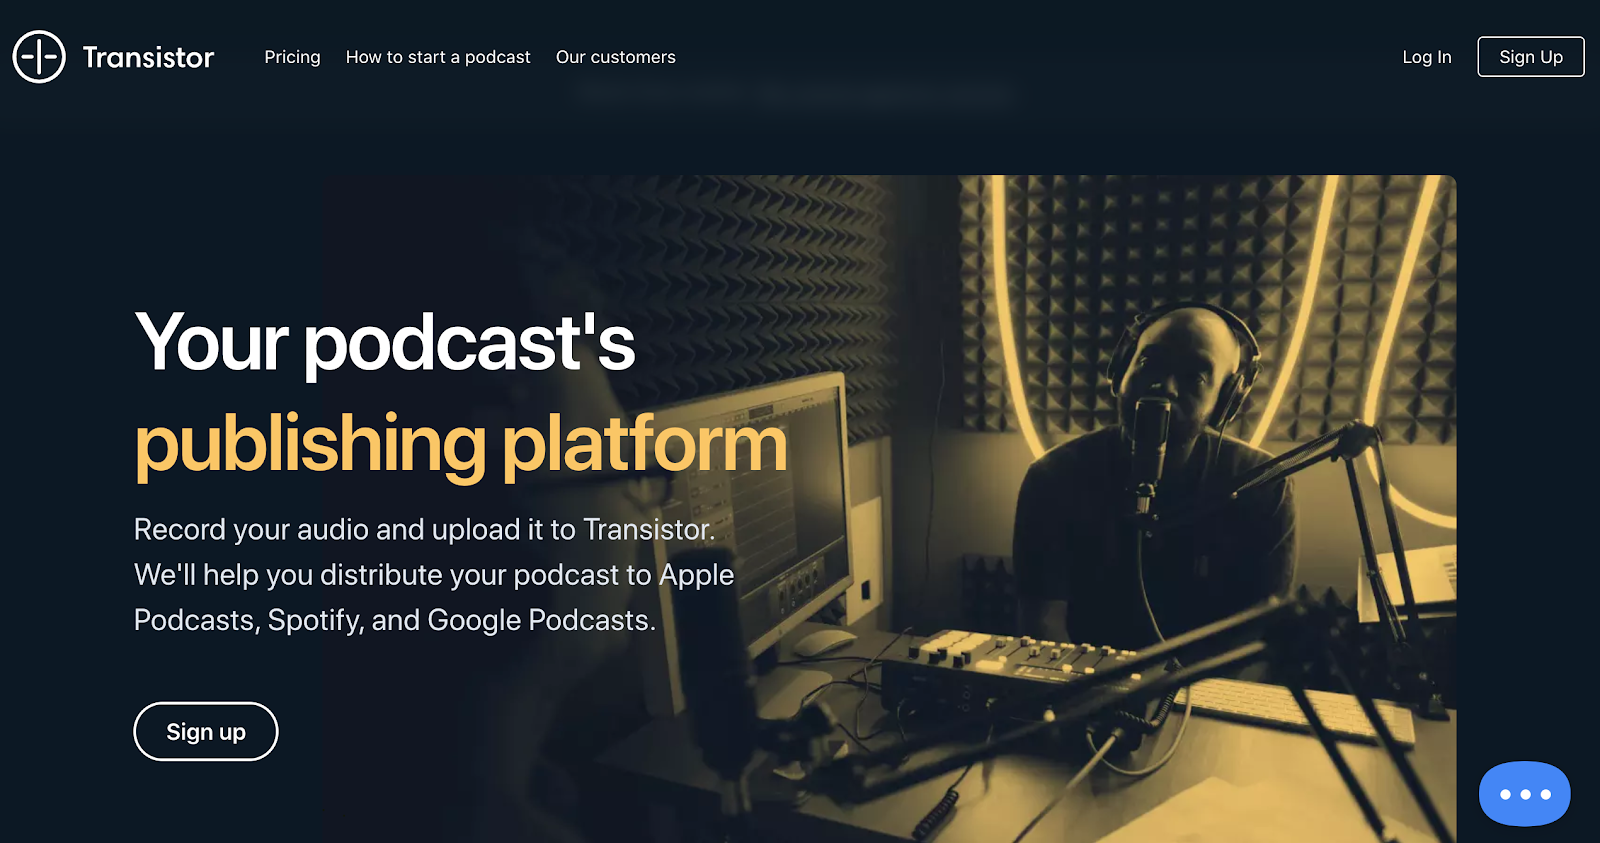1600x843 pixels.
Task: Open the Pricing page
Action: [x=292, y=57]
